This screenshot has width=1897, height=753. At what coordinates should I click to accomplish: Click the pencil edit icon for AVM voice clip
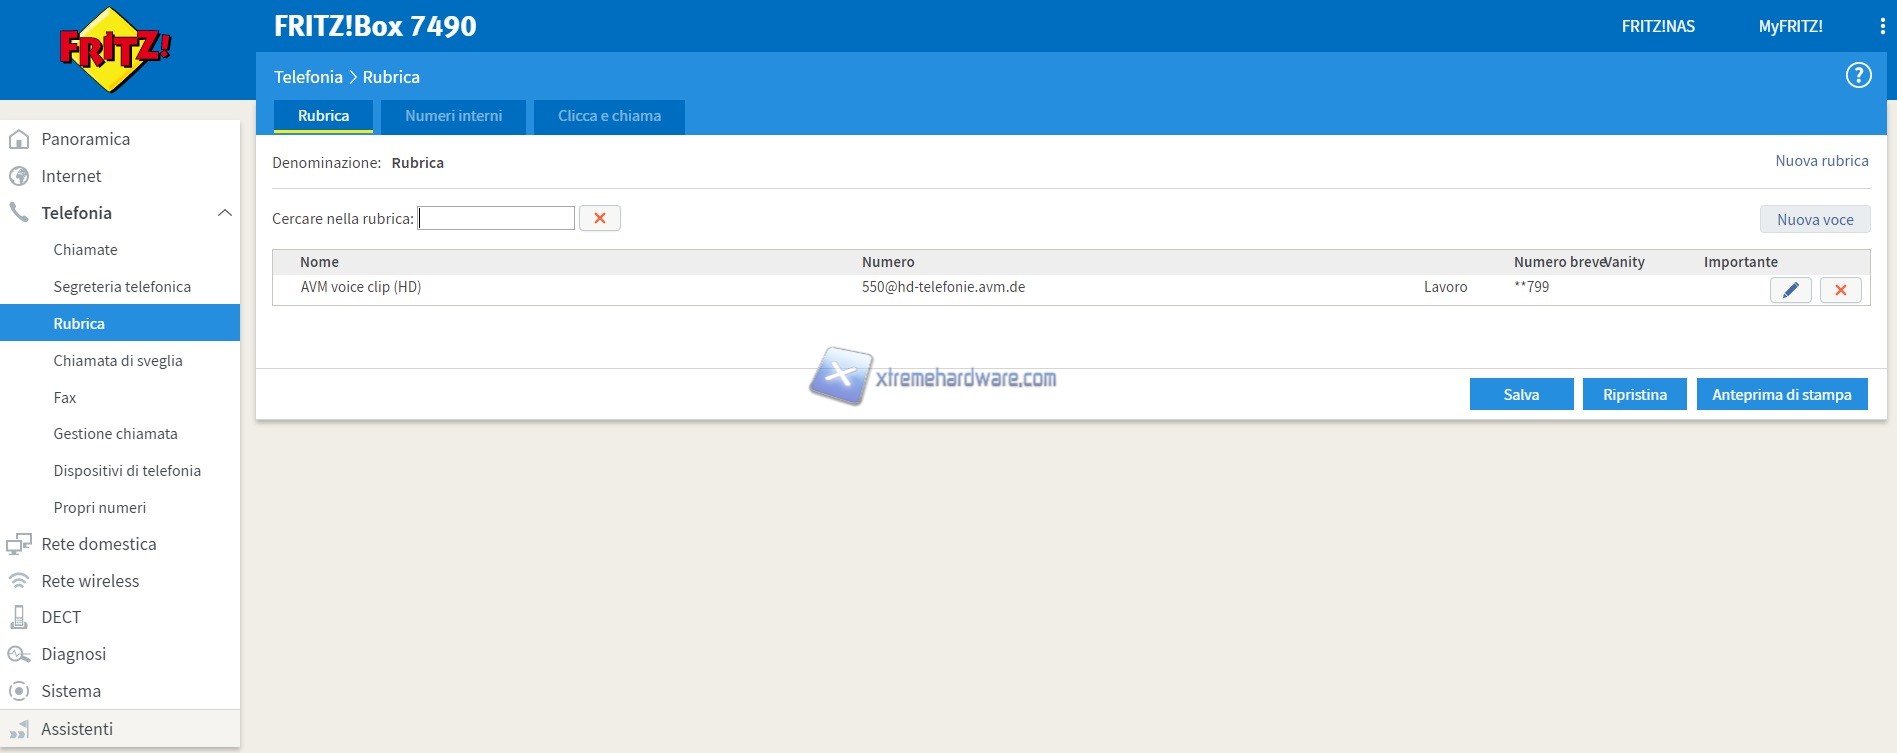coord(1790,290)
